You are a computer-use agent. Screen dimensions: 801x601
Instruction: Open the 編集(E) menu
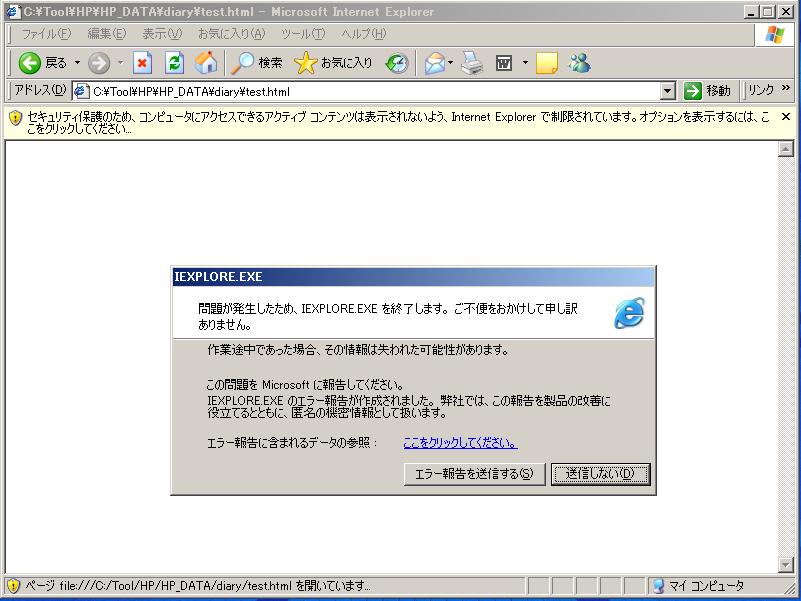106,34
